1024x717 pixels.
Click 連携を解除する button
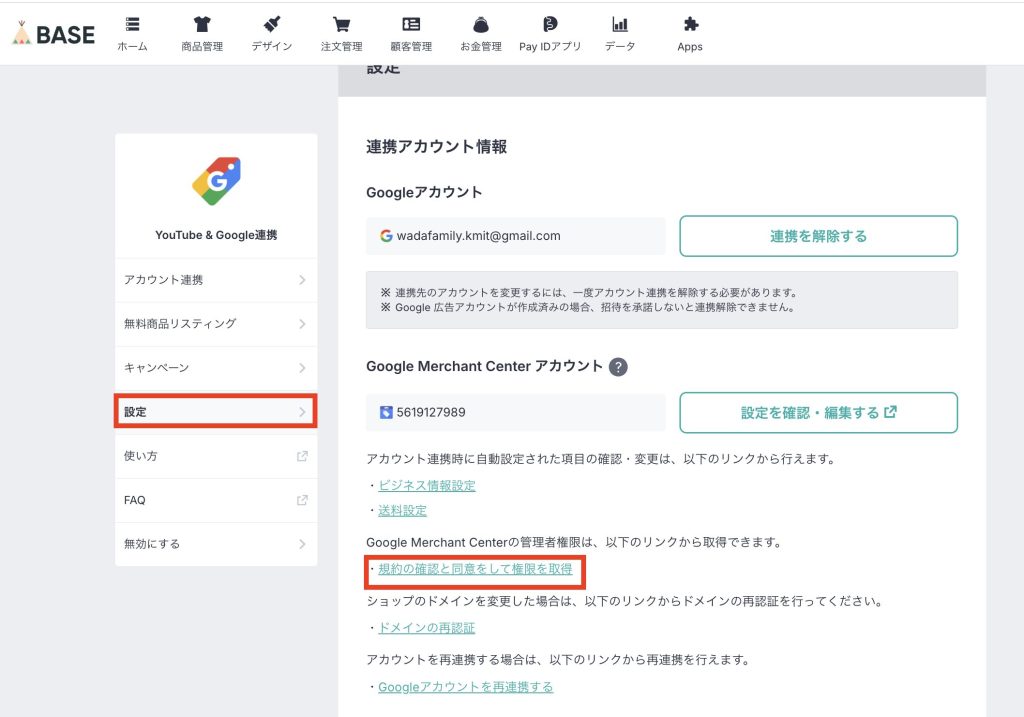tap(818, 236)
